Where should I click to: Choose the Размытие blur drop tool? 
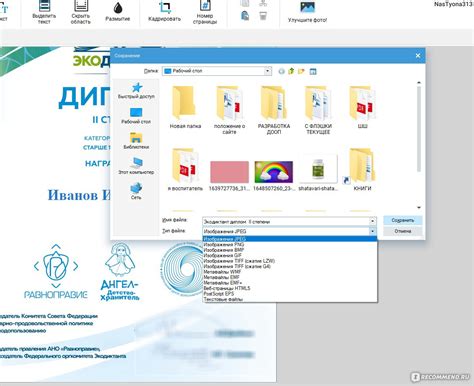(x=118, y=12)
